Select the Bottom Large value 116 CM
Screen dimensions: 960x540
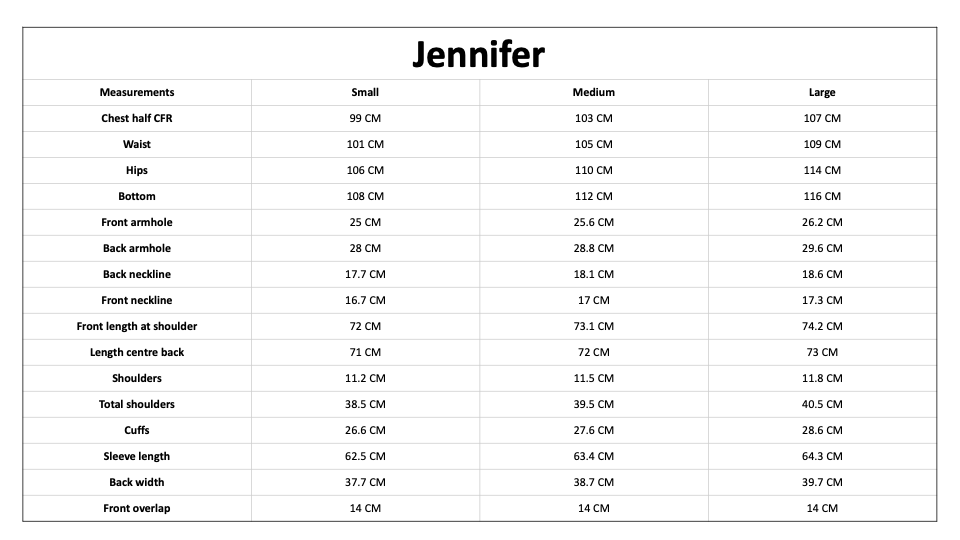pos(822,197)
